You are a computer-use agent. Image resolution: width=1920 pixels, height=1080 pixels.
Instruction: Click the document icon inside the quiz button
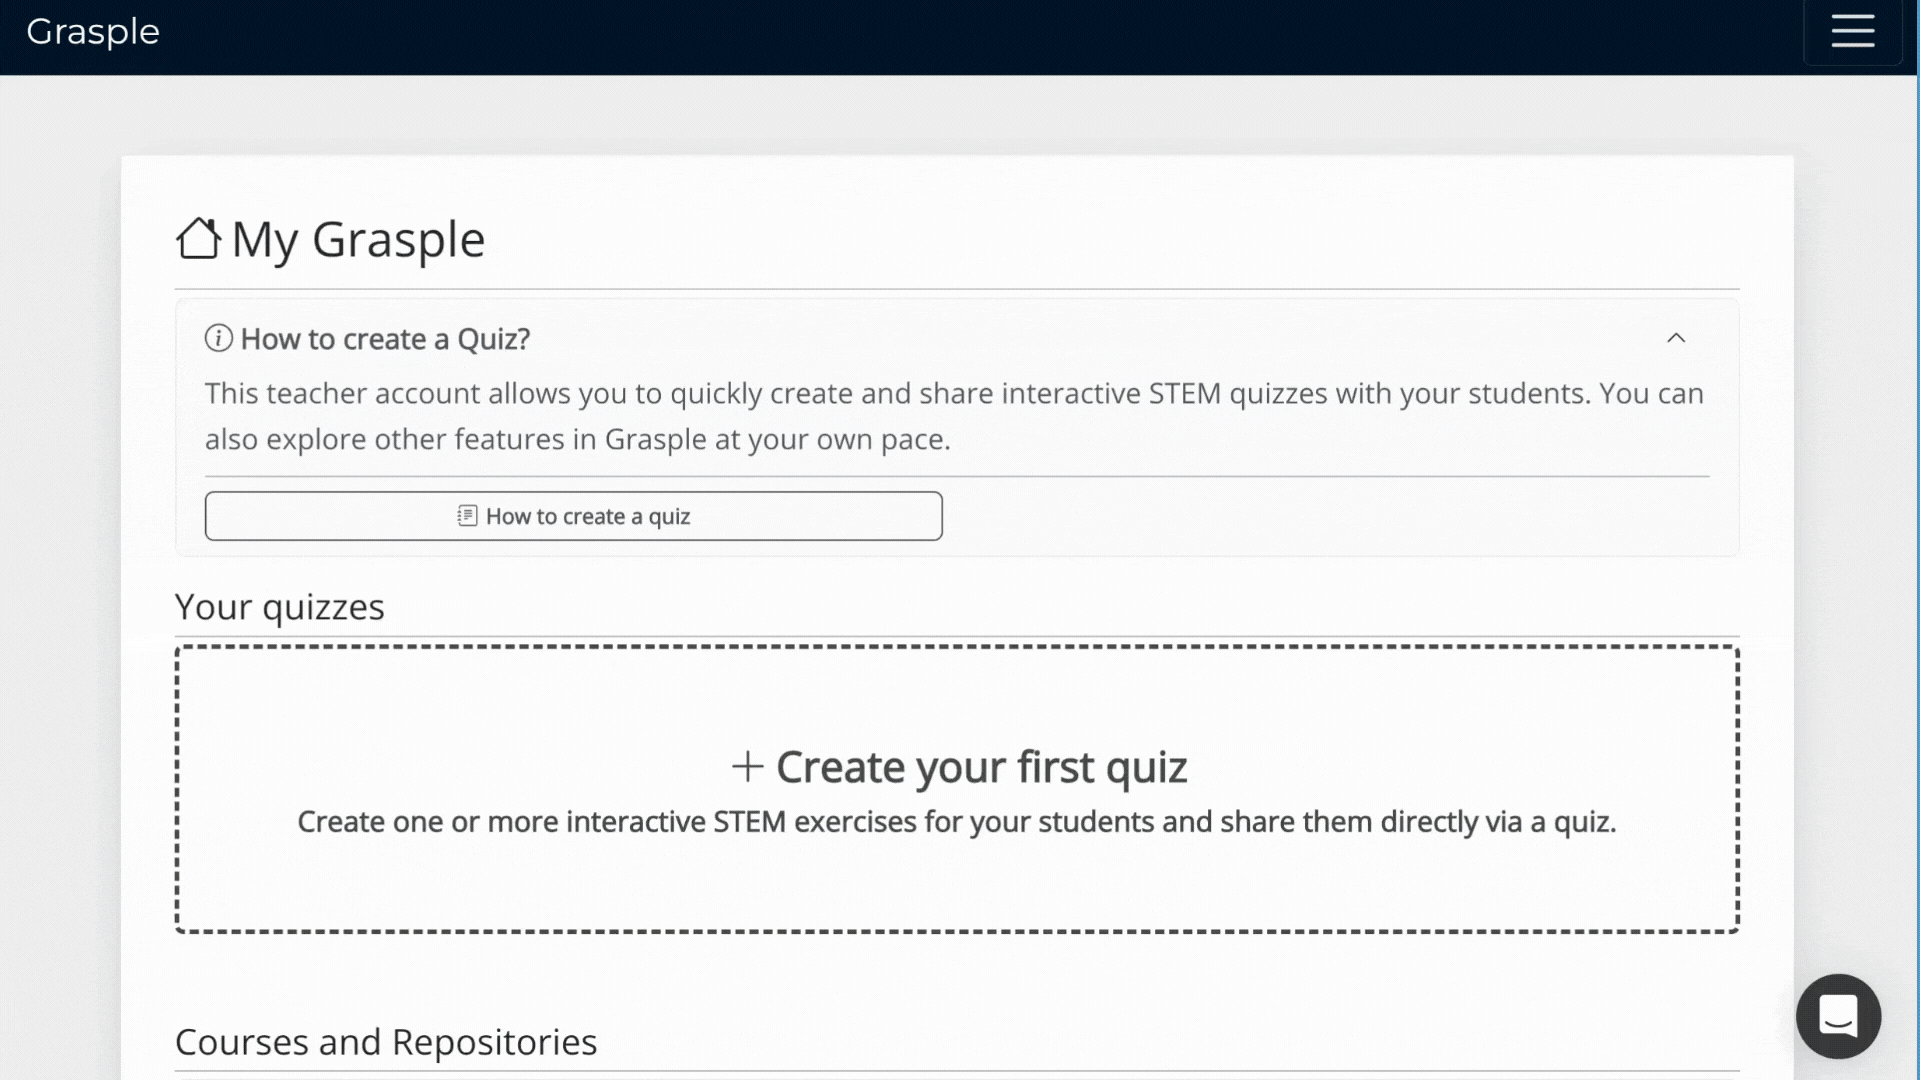(466, 515)
